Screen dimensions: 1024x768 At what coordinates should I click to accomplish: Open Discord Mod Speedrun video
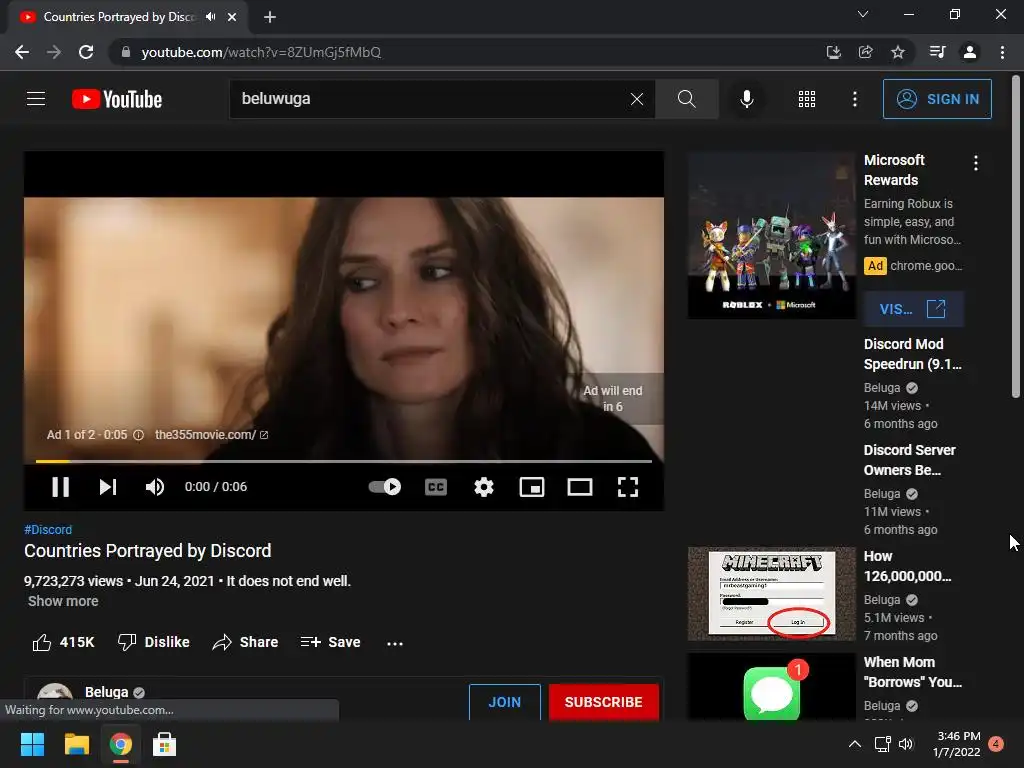pyautogui.click(x=912, y=354)
